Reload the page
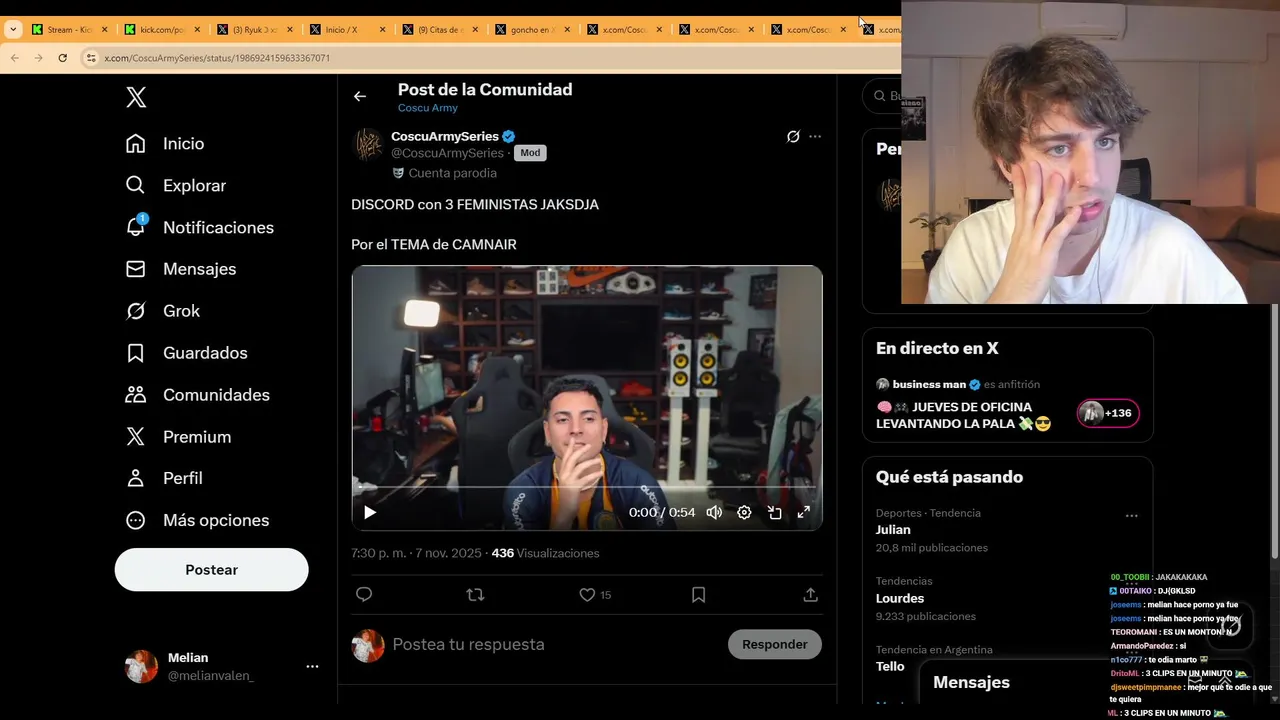The image size is (1280, 720). tap(62, 58)
